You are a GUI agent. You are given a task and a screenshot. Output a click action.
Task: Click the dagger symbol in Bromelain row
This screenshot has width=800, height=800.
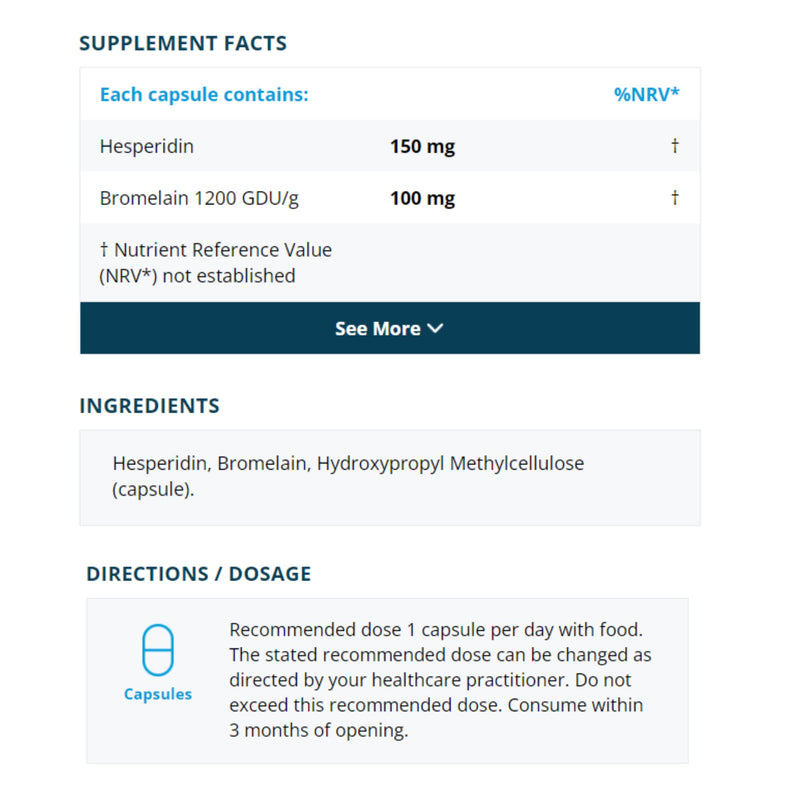coord(674,197)
